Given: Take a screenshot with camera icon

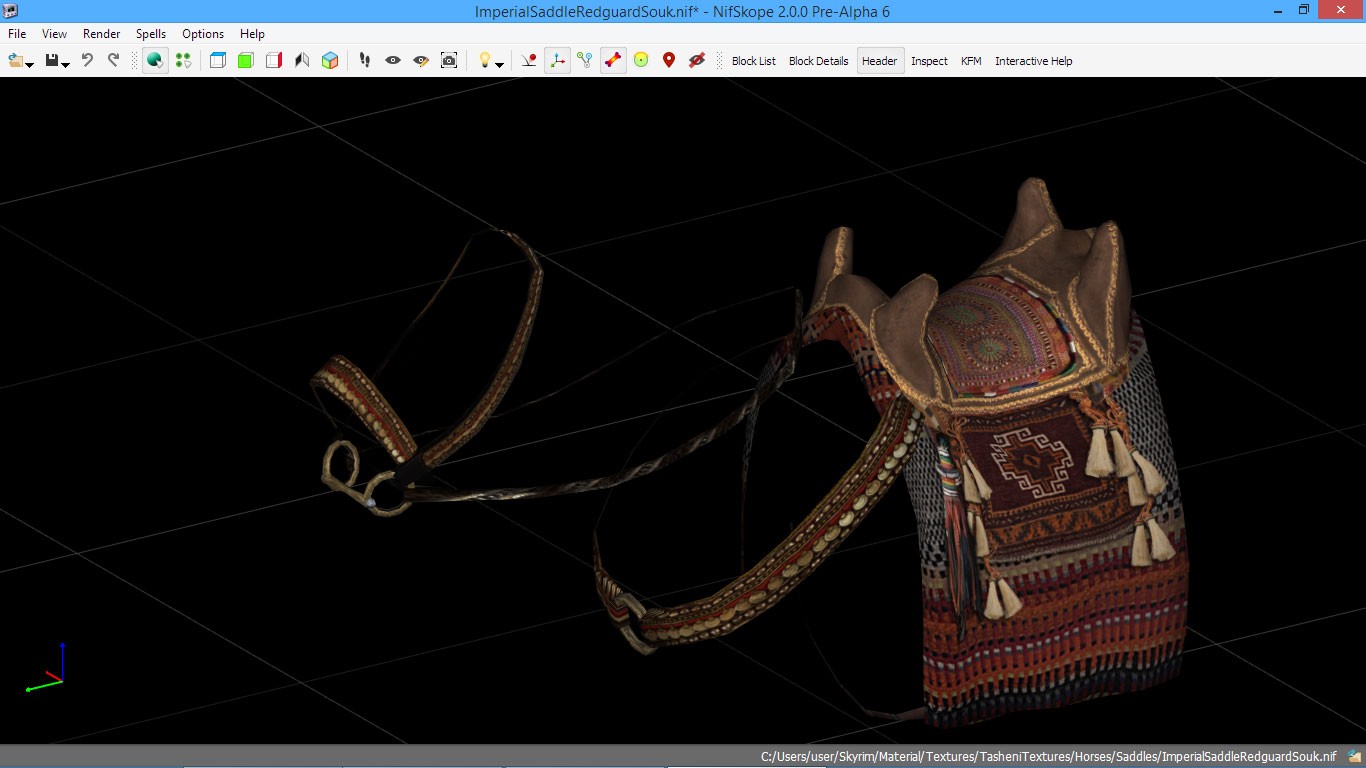Looking at the screenshot, I should coord(449,61).
